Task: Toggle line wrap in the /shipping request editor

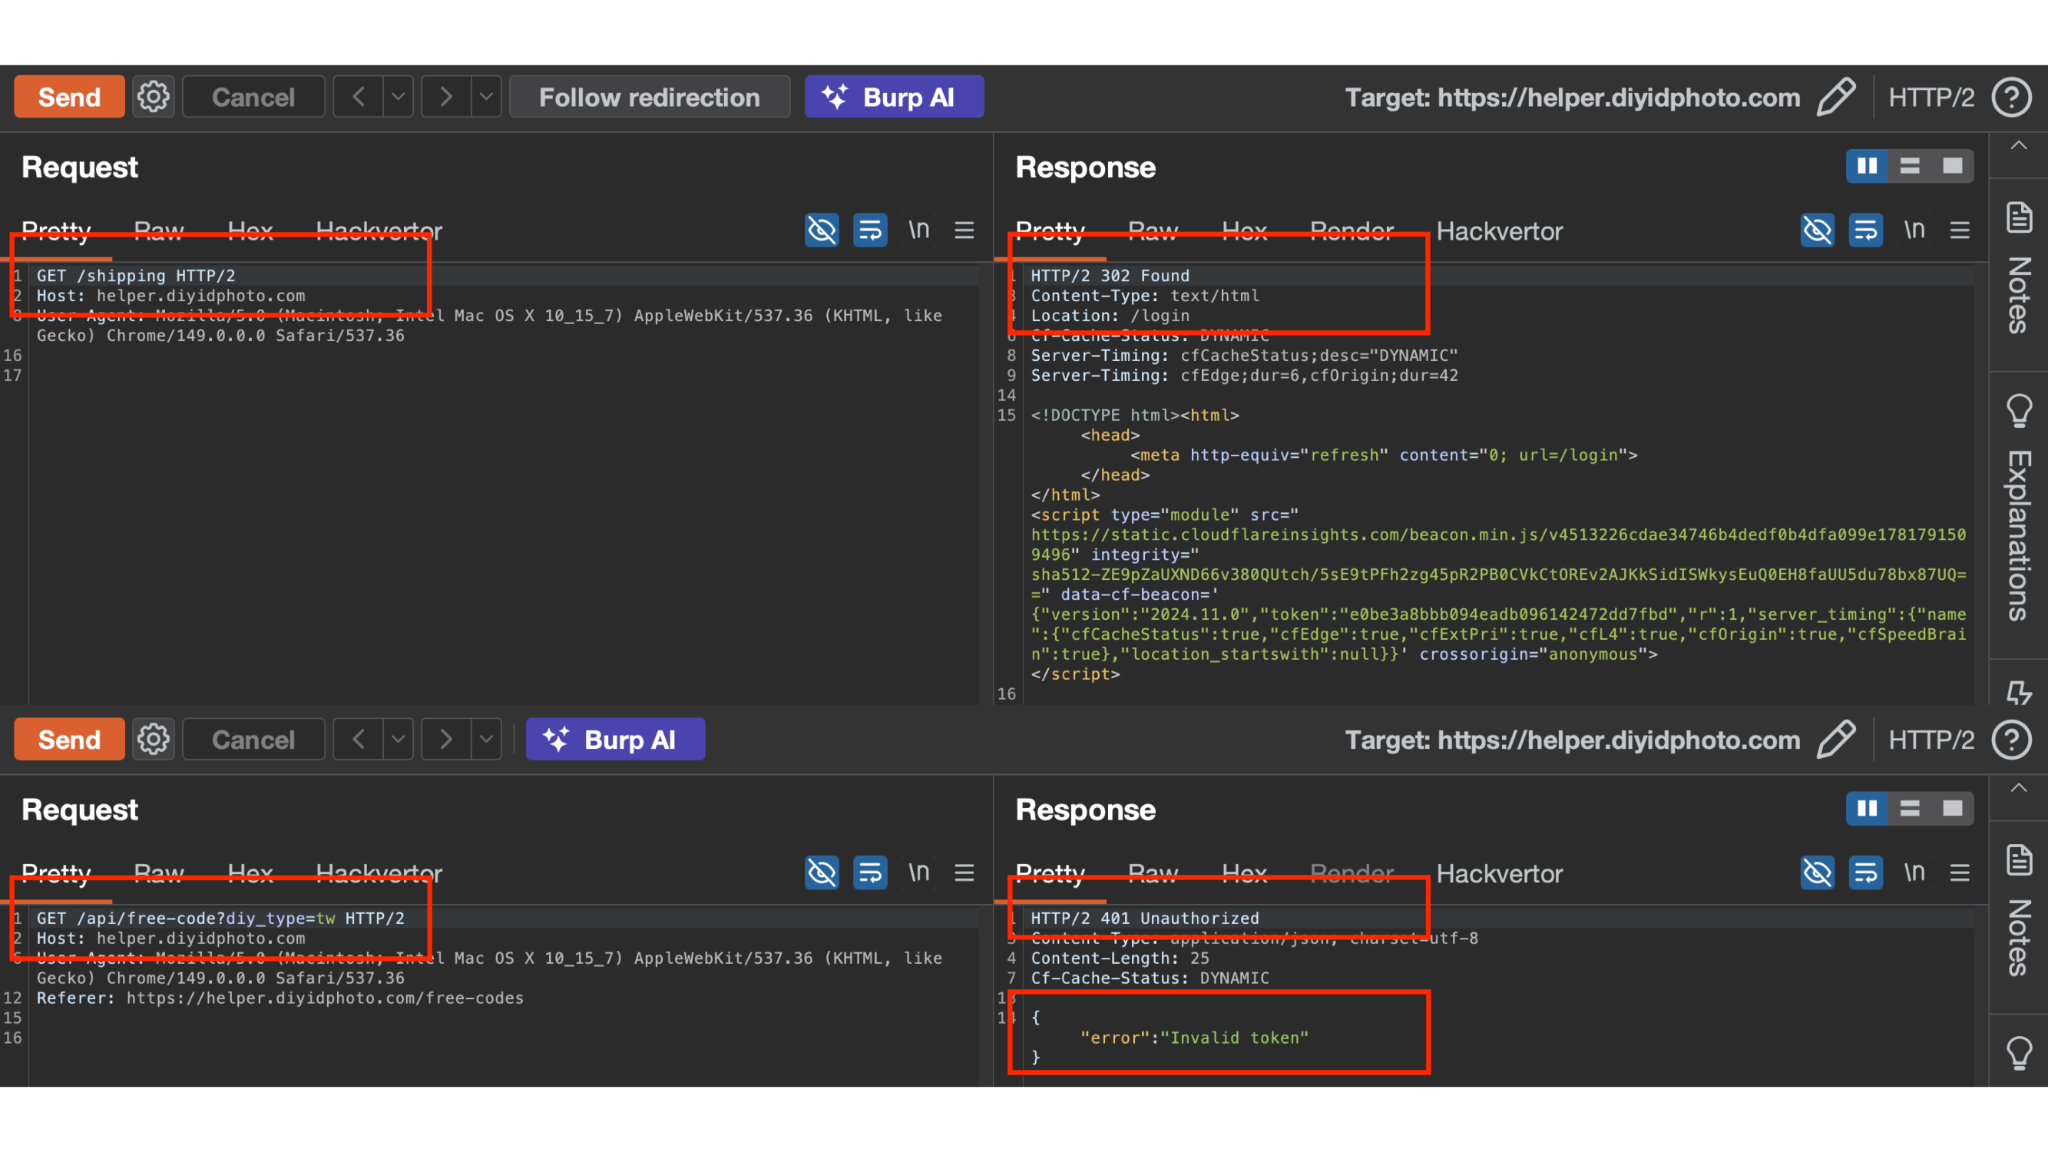Action: (870, 230)
